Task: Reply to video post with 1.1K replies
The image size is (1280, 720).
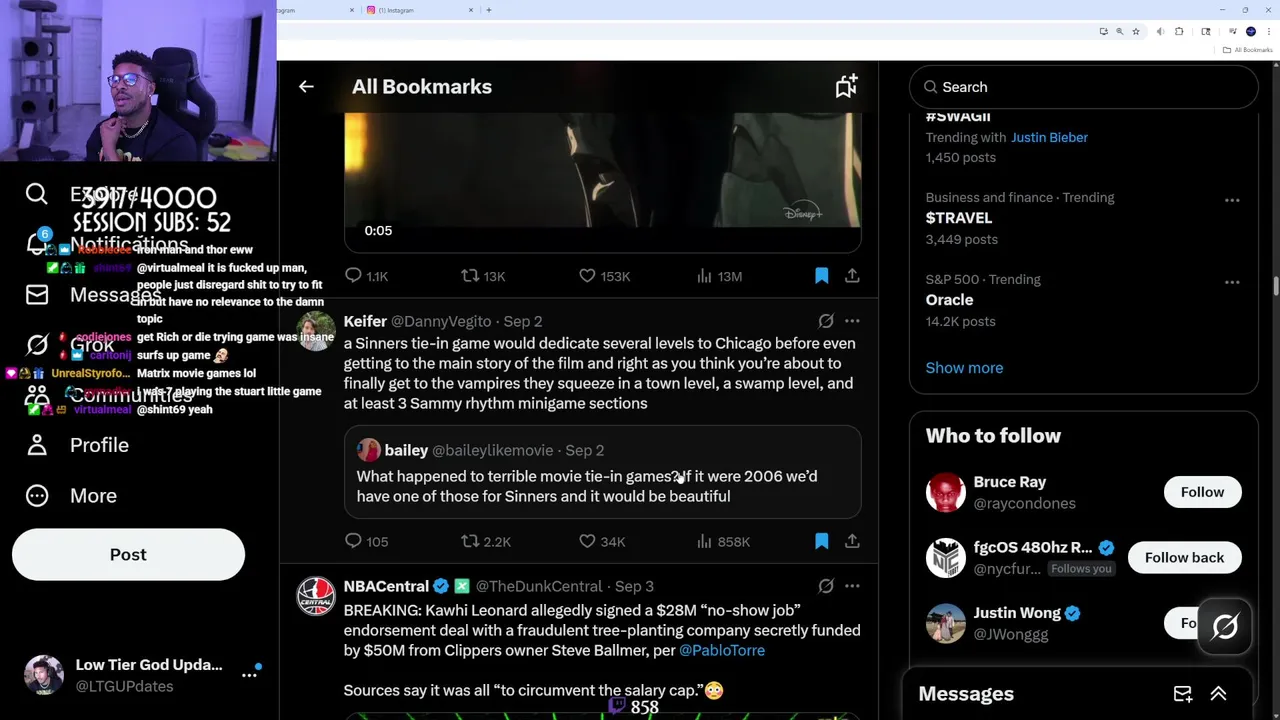Action: [366, 276]
